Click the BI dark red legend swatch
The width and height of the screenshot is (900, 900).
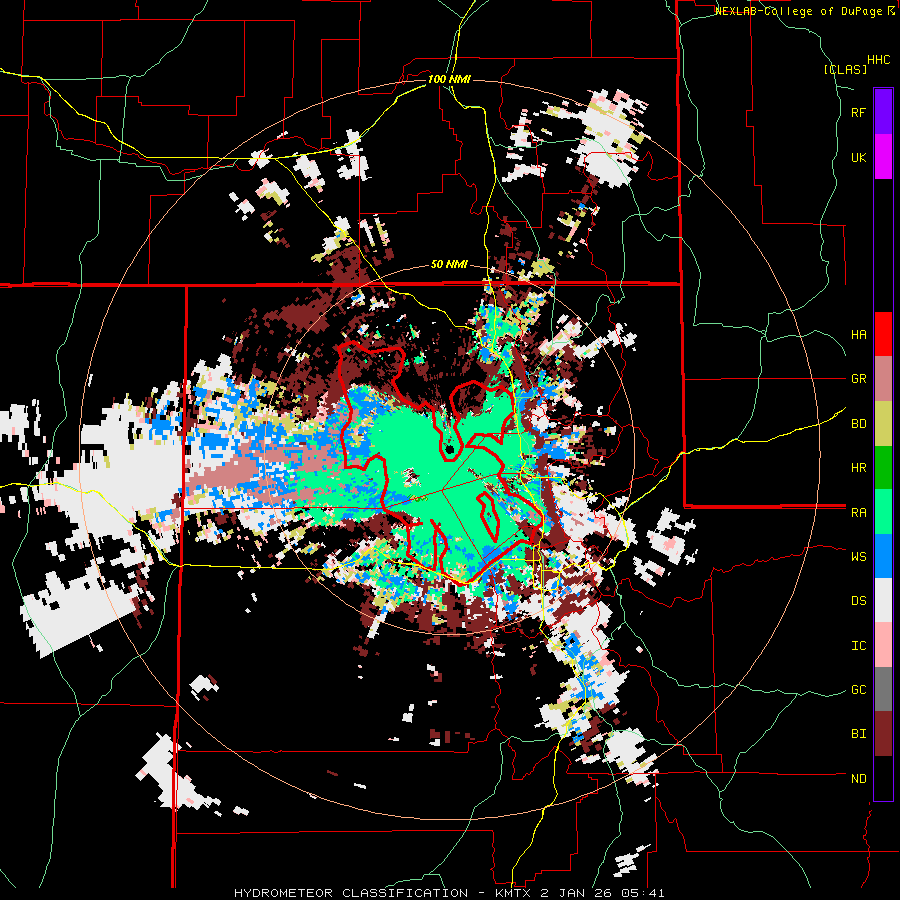(883, 734)
